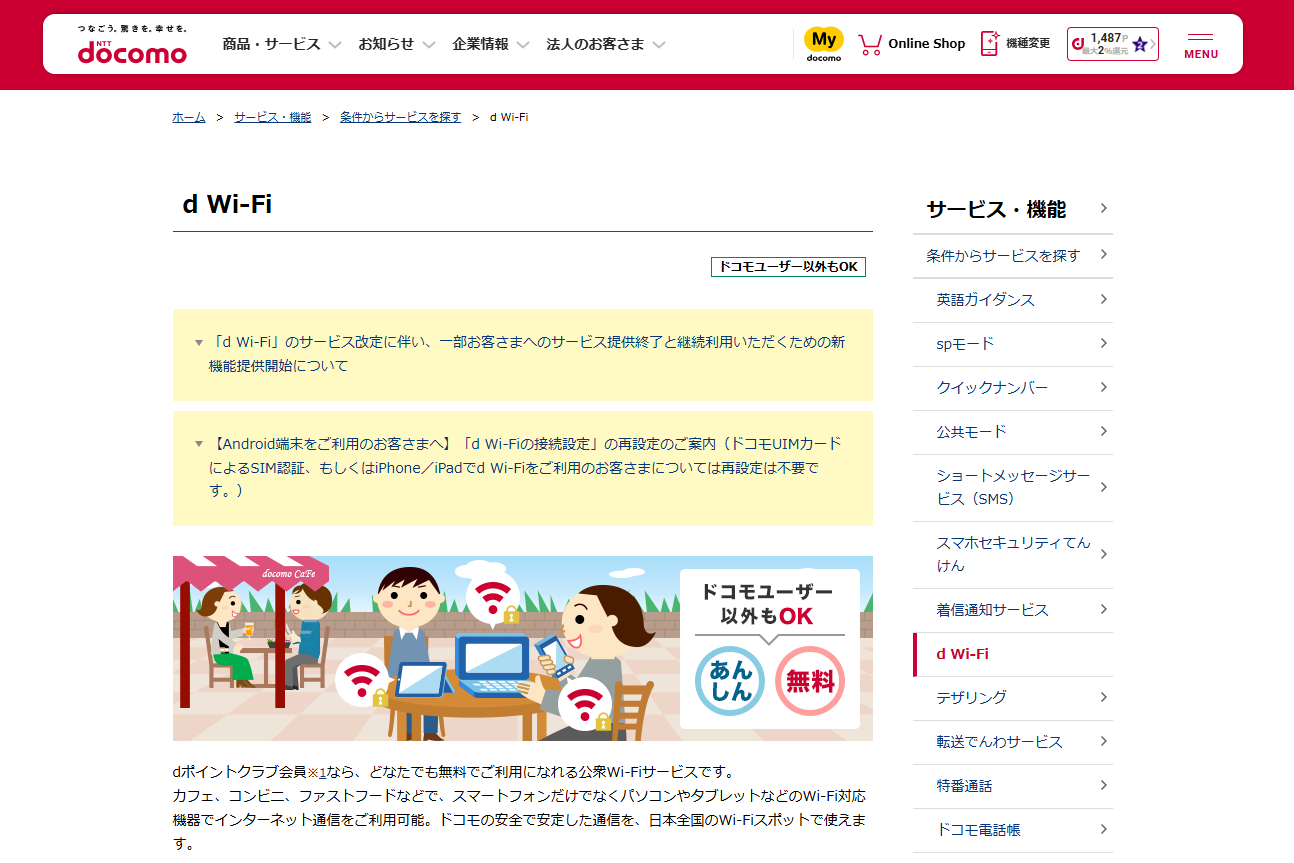Click the paragraph line starting with dポイントクラブ会員
Image resolution: width=1294 pixels, height=863 pixels.
tap(454, 772)
